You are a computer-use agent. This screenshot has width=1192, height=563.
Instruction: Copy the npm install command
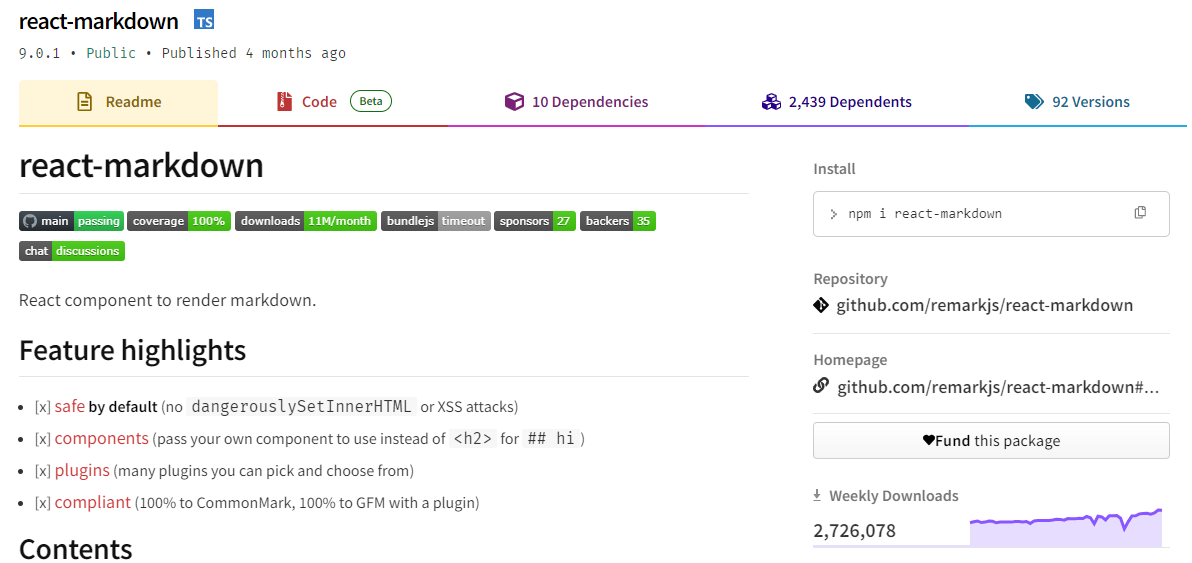[1140, 213]
